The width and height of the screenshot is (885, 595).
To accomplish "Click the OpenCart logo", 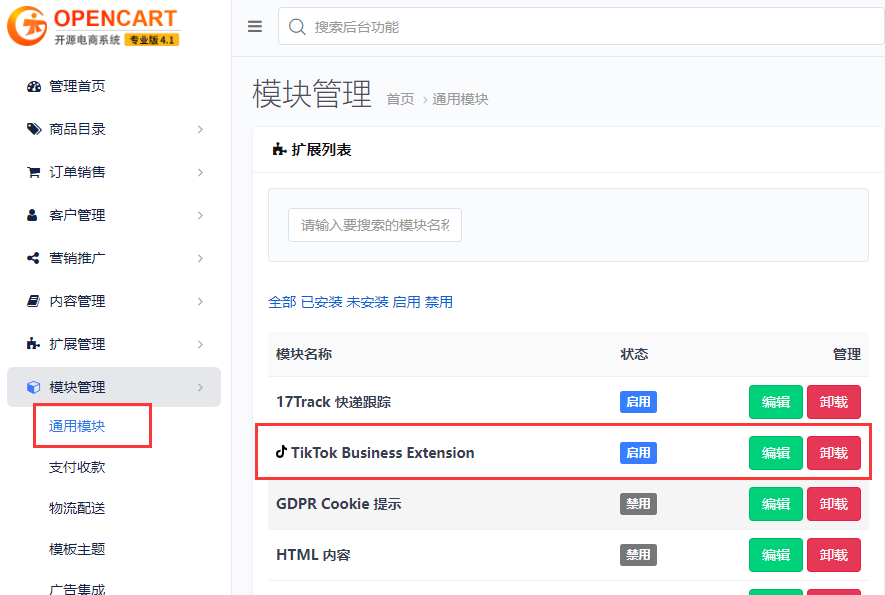I will point(94,26).
